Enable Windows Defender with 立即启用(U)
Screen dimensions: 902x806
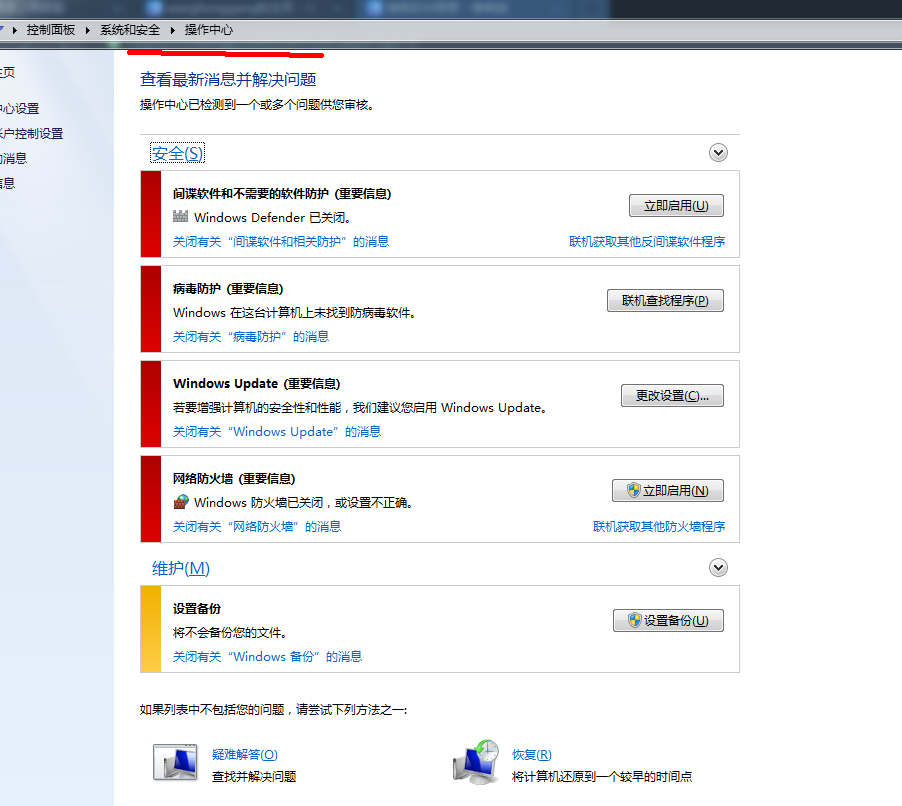(676, 205)
